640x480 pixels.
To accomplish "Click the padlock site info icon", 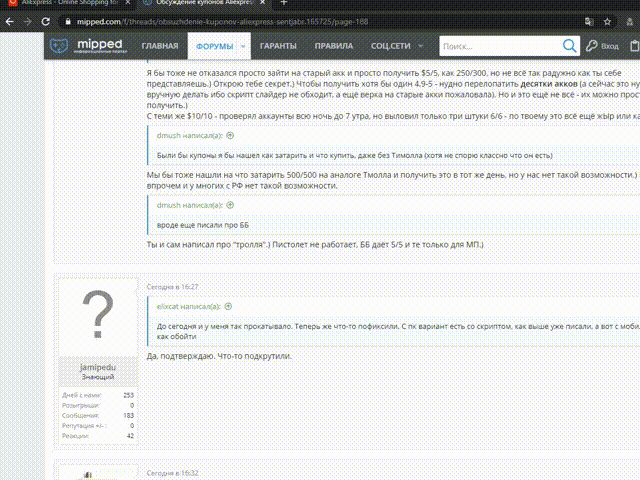I will (x=68, y=22).
